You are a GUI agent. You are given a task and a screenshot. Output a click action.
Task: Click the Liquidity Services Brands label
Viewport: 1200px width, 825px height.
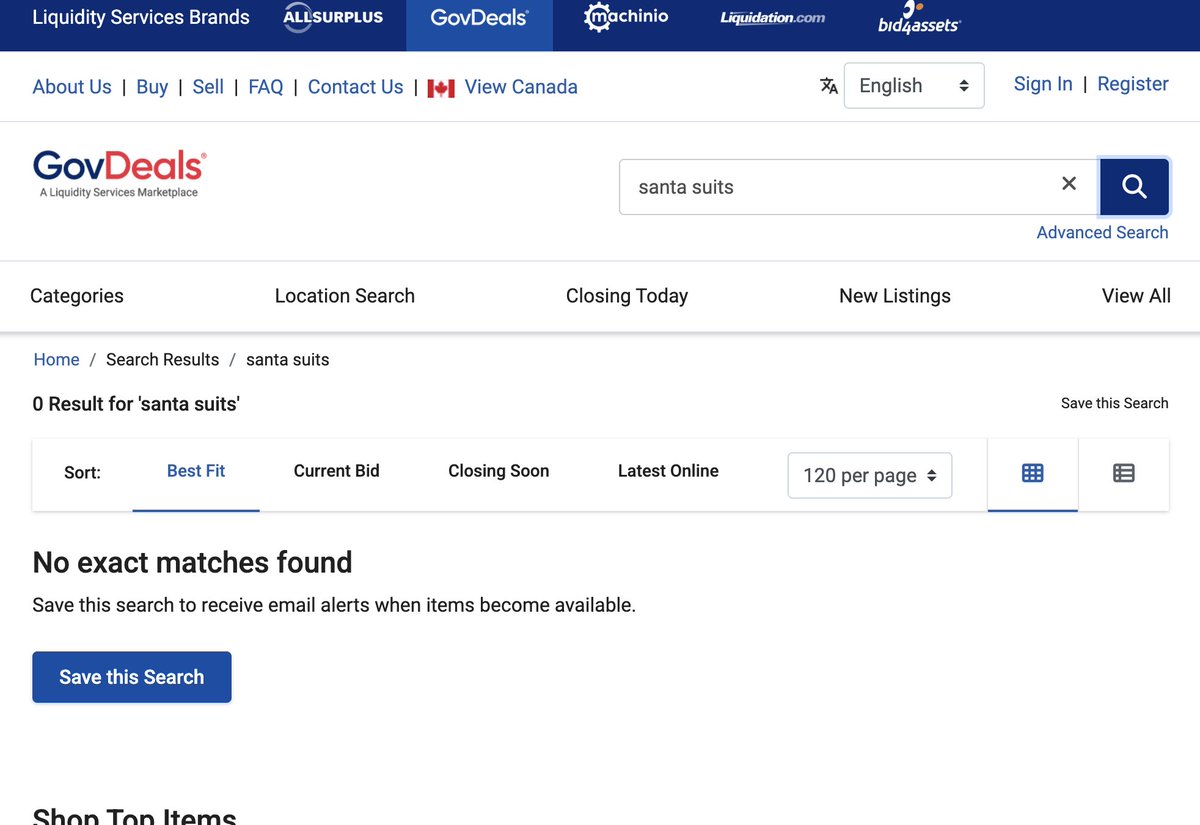pos(141,17)
